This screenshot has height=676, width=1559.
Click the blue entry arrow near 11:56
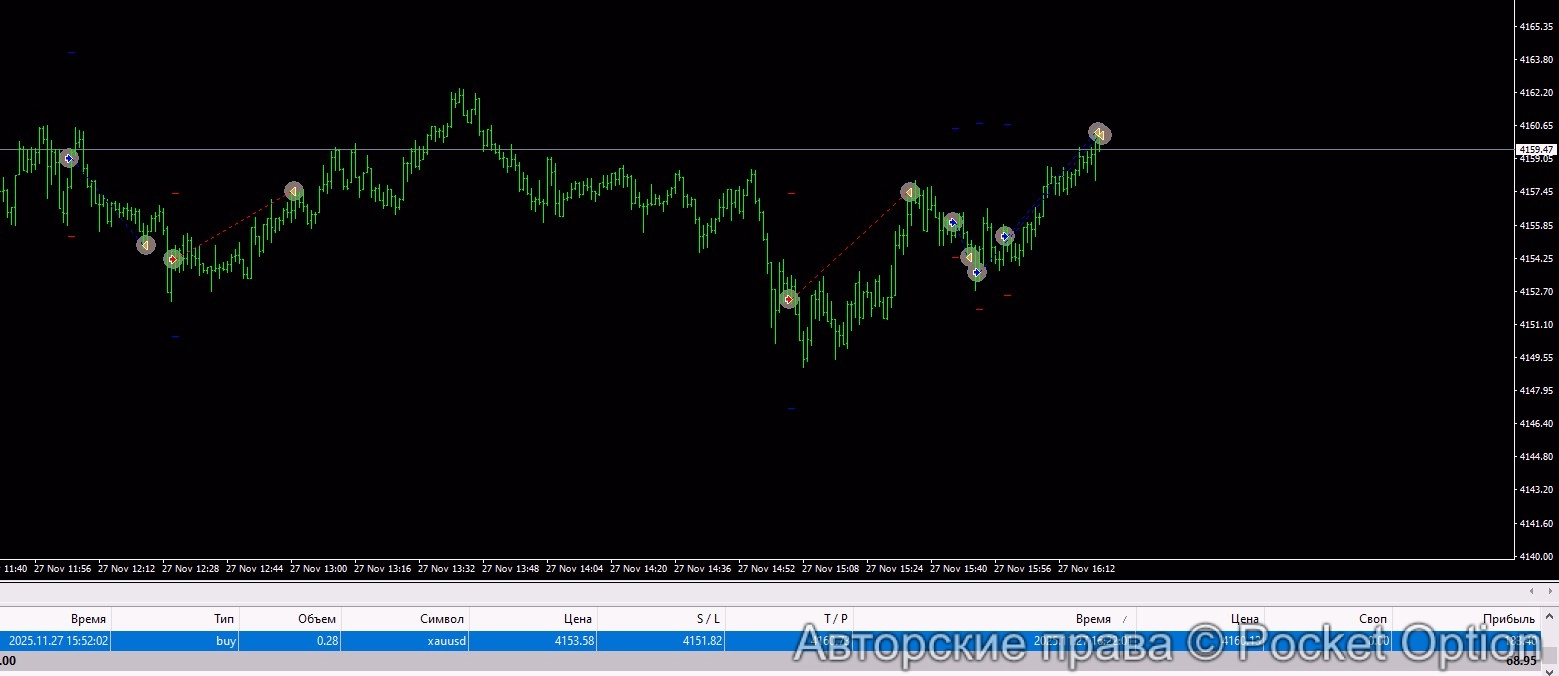click(x=68, y=158)
